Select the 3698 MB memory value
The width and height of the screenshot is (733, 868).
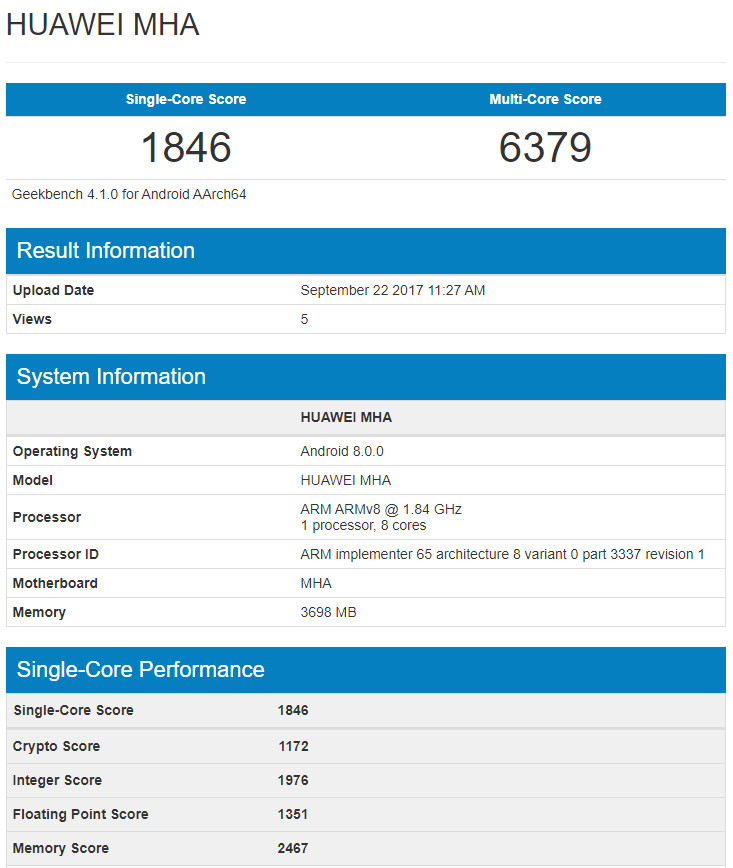coord(328,612)
